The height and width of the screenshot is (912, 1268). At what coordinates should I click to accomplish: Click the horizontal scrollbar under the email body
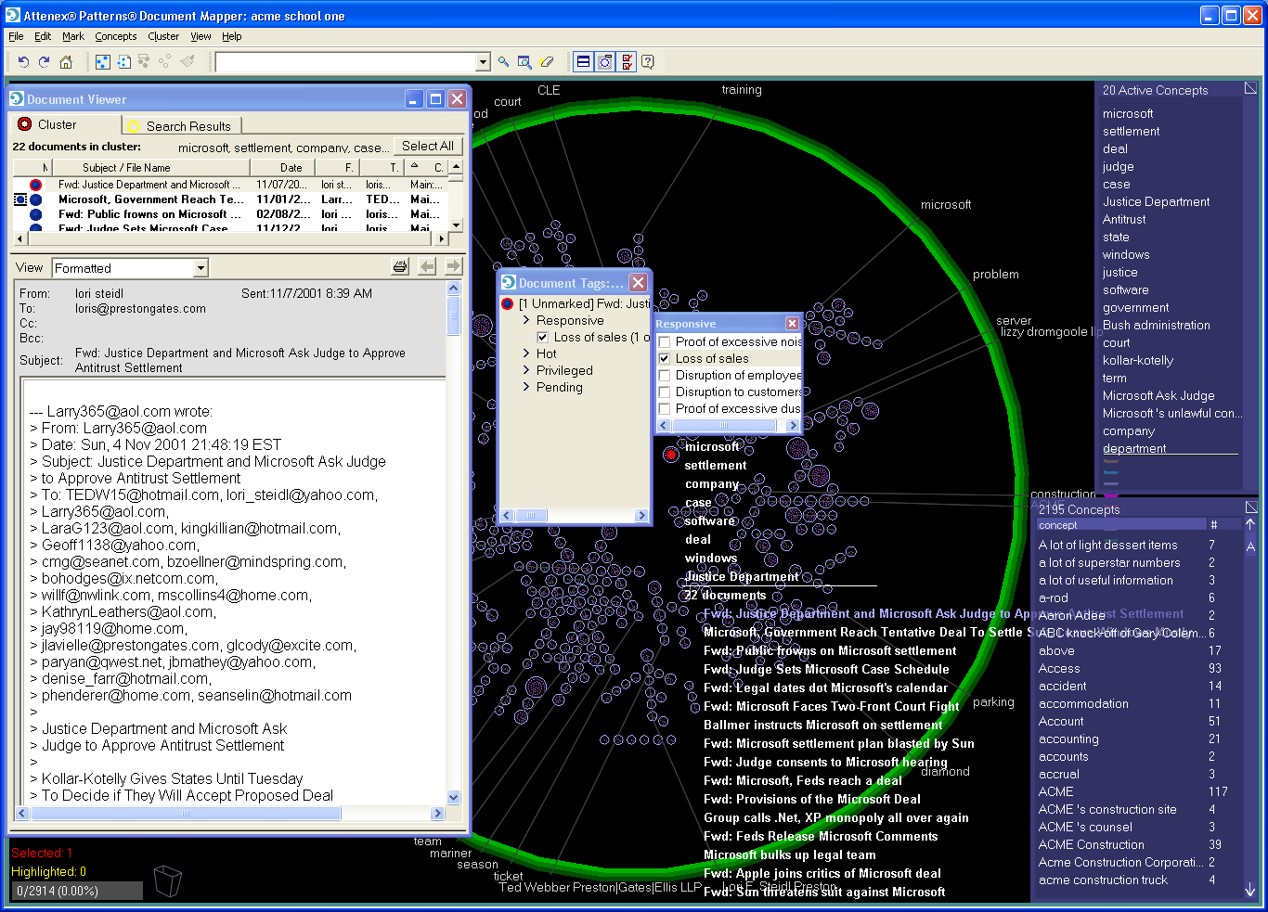point(185,814)
